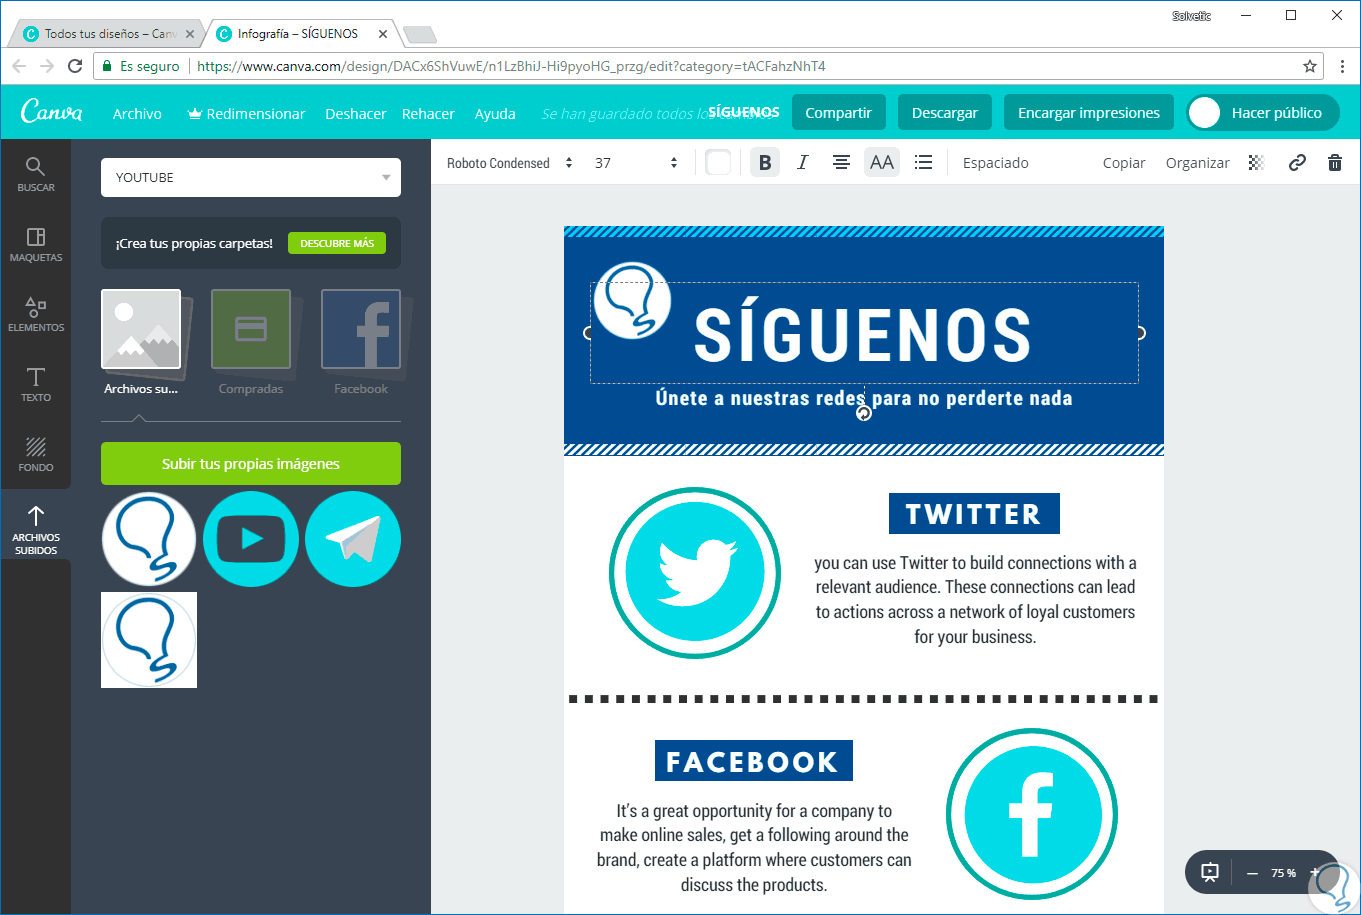Open the Espaciado spacing options

click(995, 163)
